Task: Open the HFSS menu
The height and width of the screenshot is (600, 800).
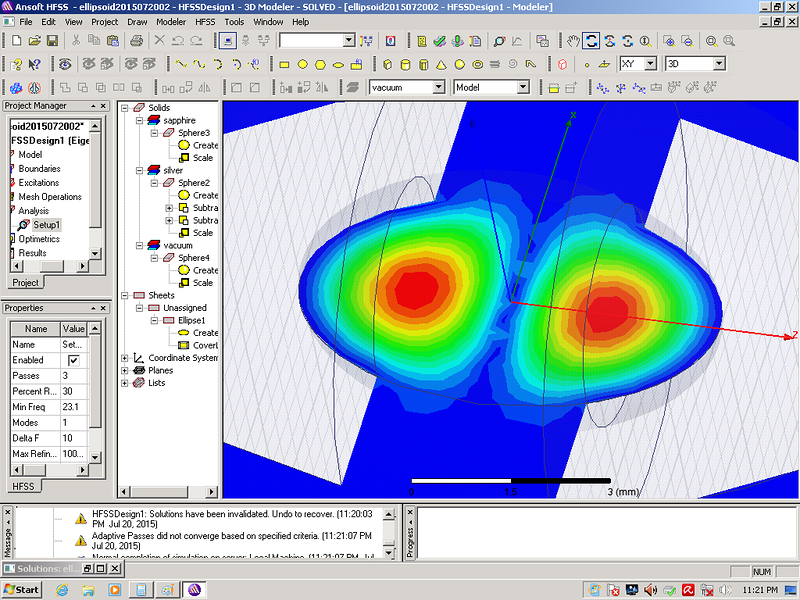Action: click(x=205, y=21)
